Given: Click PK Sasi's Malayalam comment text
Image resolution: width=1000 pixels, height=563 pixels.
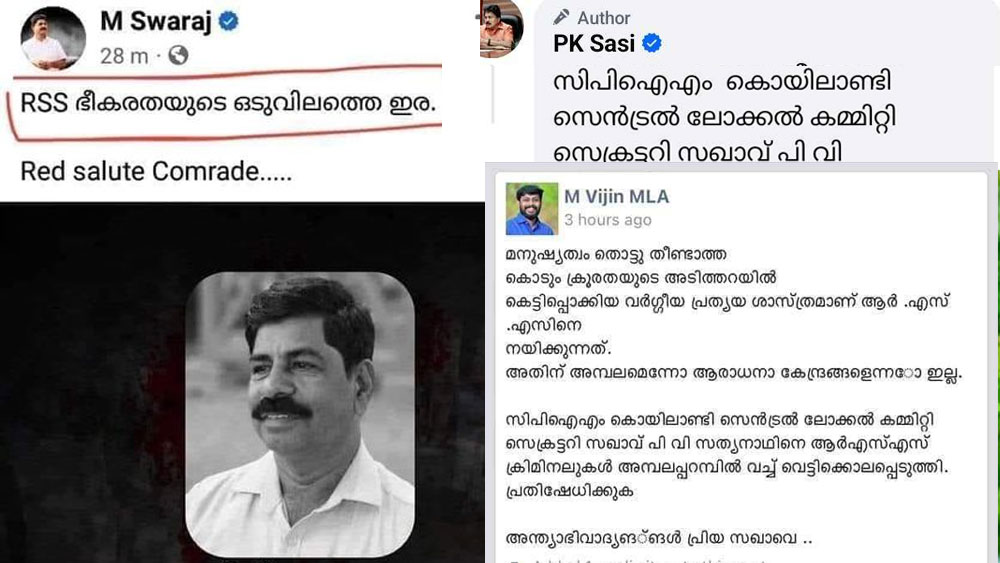Looking at the screenshot, I should (x=724, y=118).
